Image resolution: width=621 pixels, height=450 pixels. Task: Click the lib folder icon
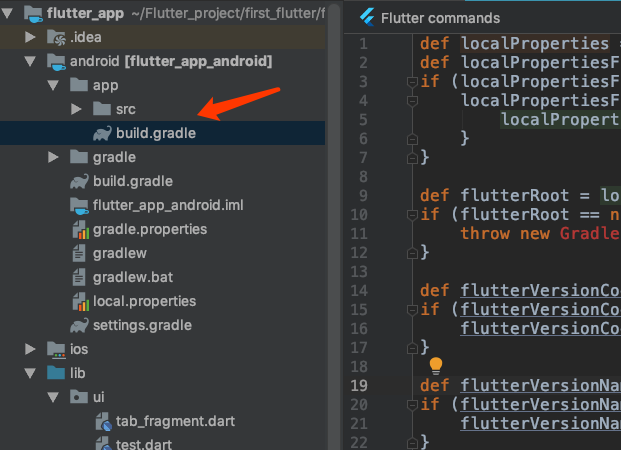tap(56, 373)
